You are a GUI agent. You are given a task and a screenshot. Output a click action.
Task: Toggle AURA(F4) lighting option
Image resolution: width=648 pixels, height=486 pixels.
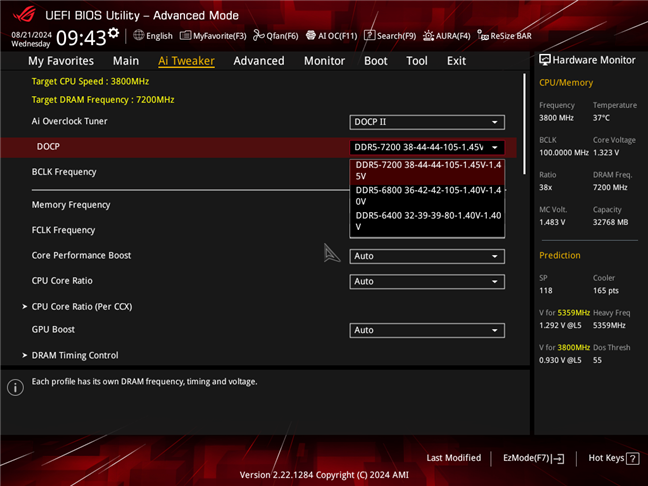[x=447, y=36]
